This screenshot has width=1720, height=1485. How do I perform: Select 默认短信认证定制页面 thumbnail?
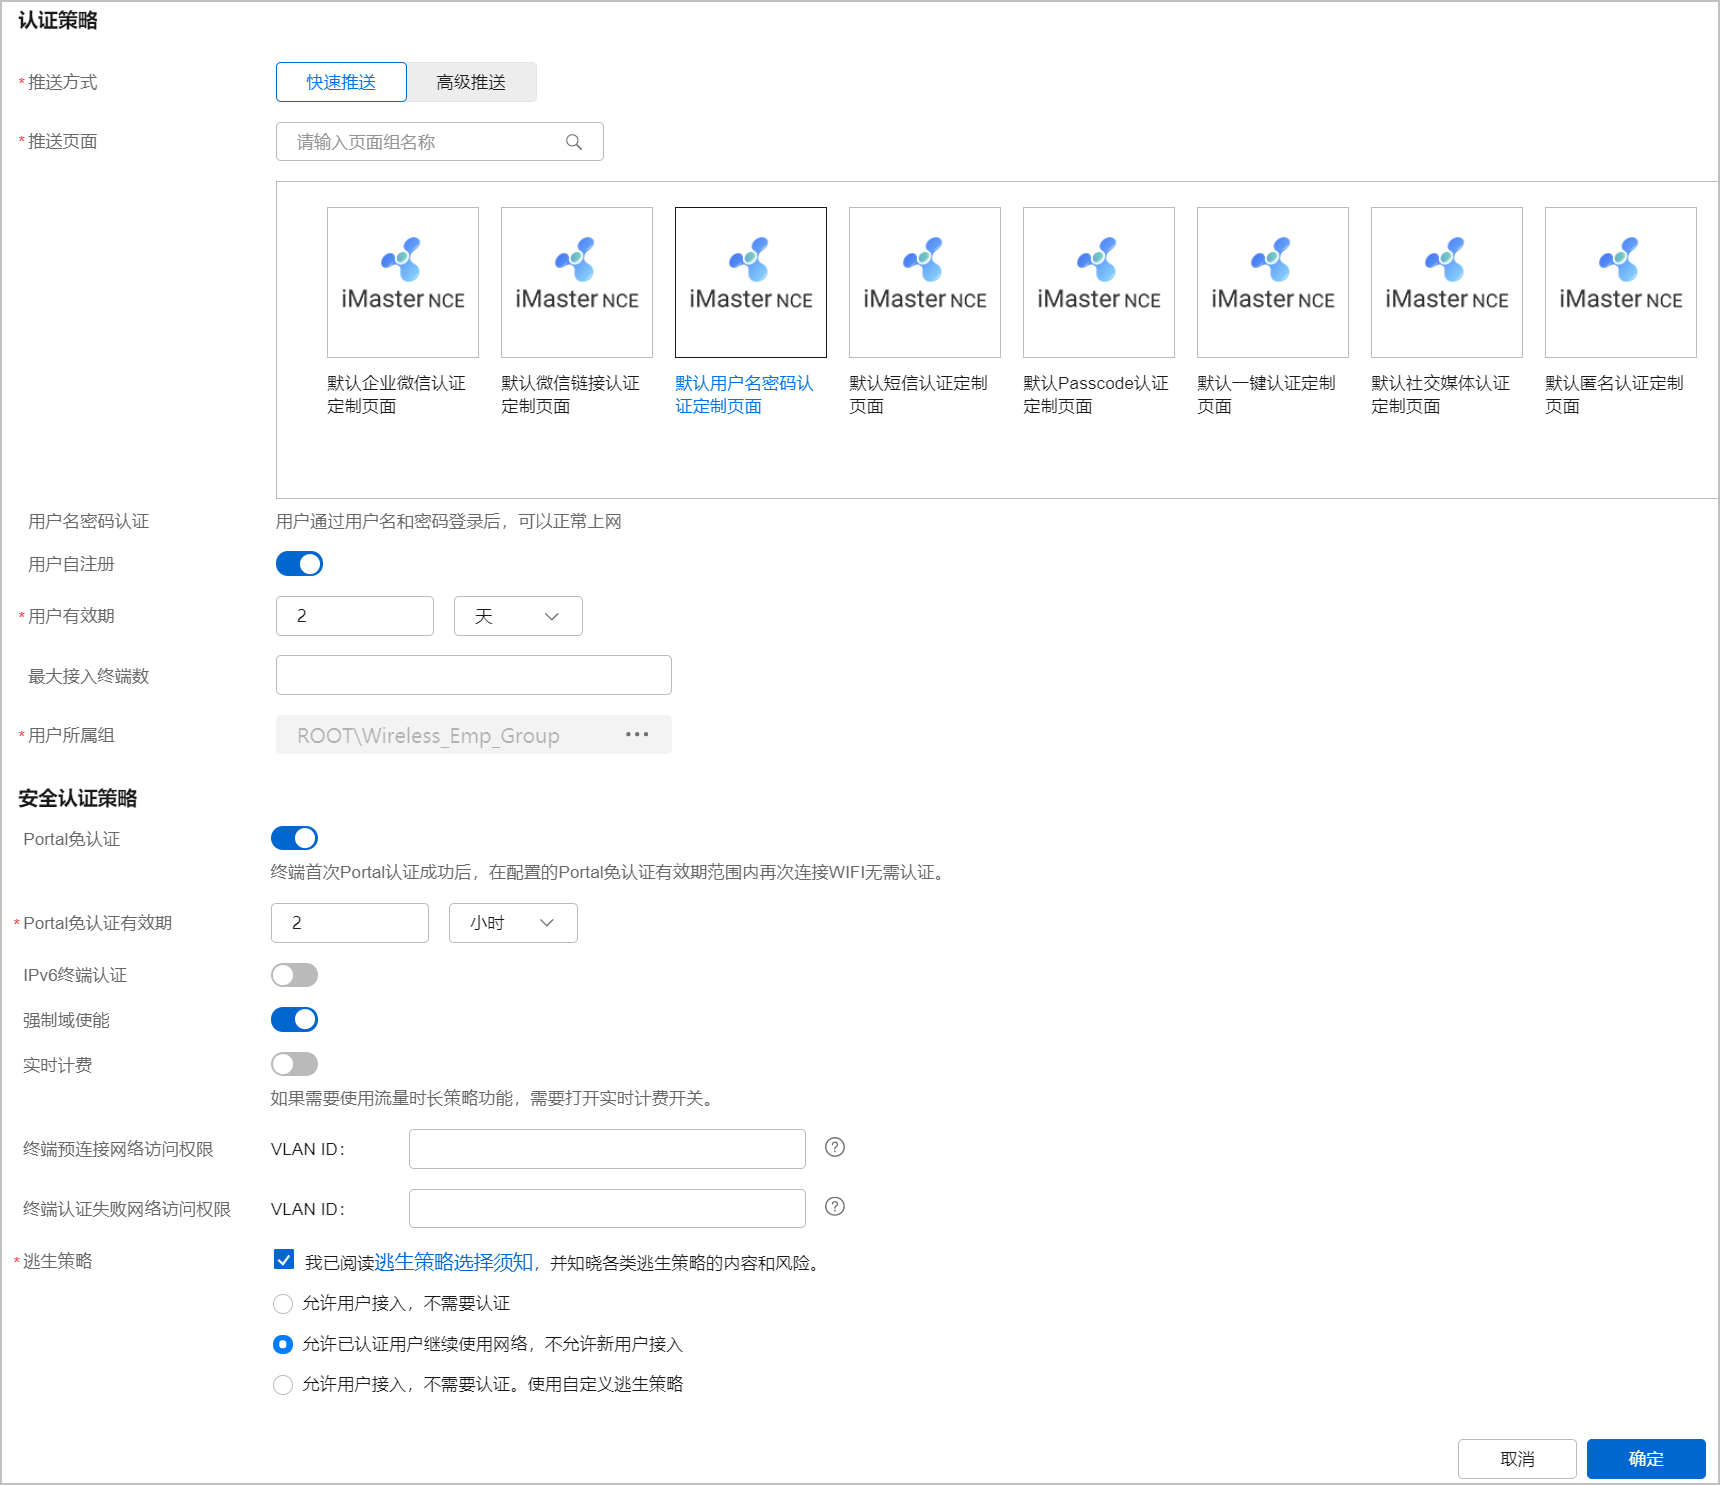925,282
